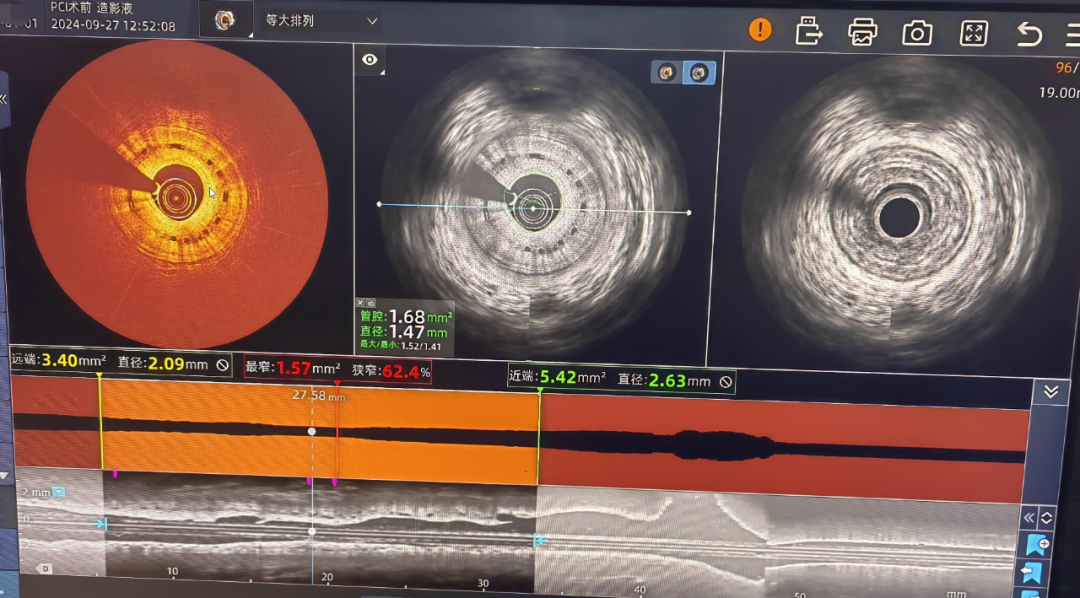Click the orange warning alert icon

click(x=760, y=30)
